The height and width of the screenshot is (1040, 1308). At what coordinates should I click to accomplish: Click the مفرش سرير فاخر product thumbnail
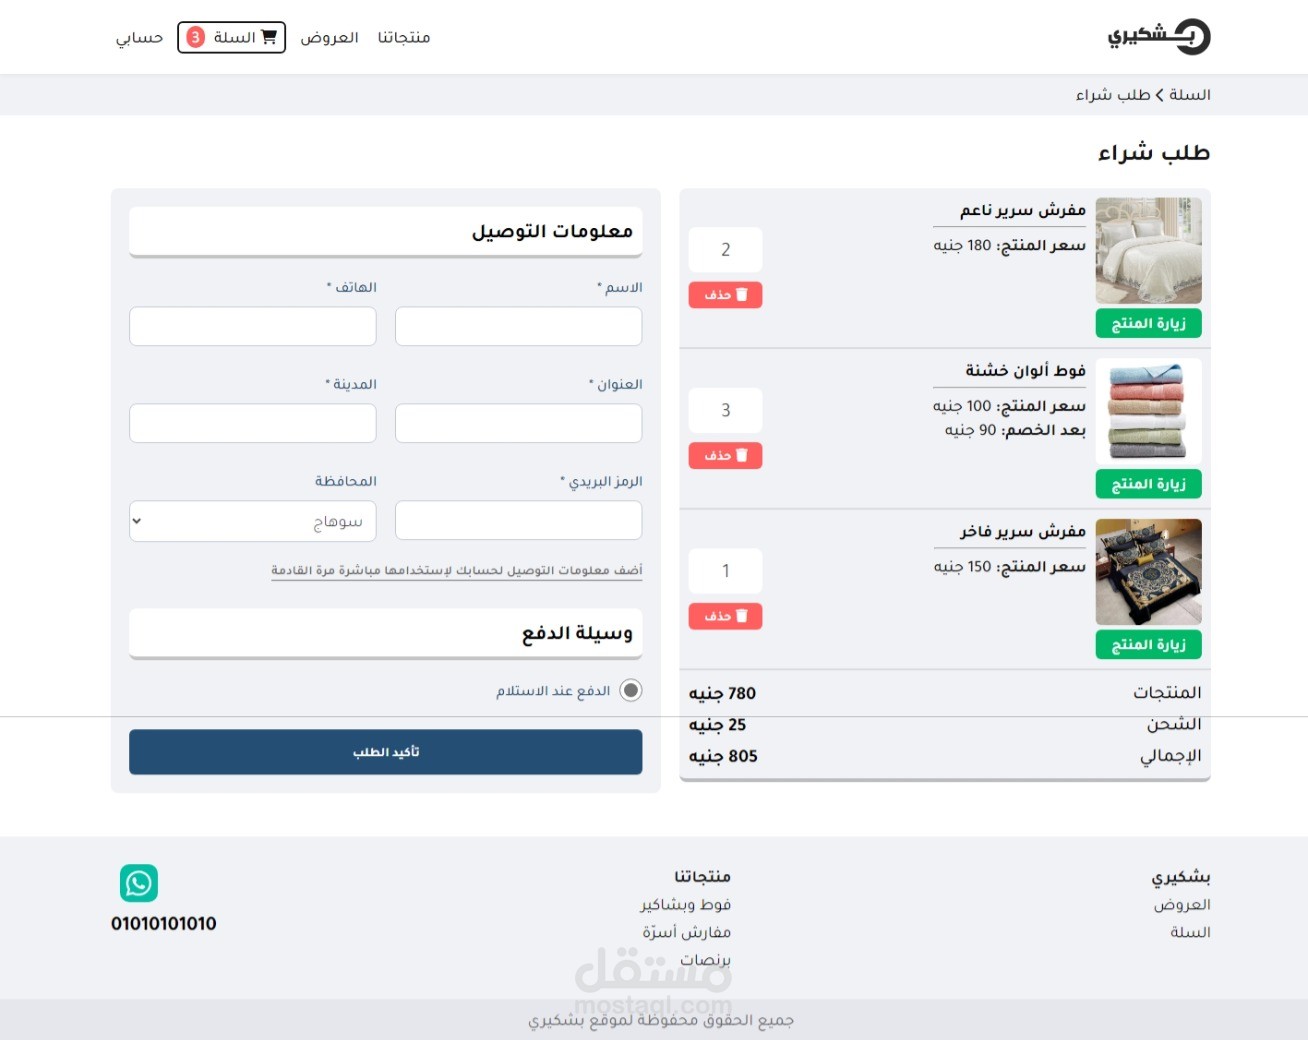point(1149,572)
